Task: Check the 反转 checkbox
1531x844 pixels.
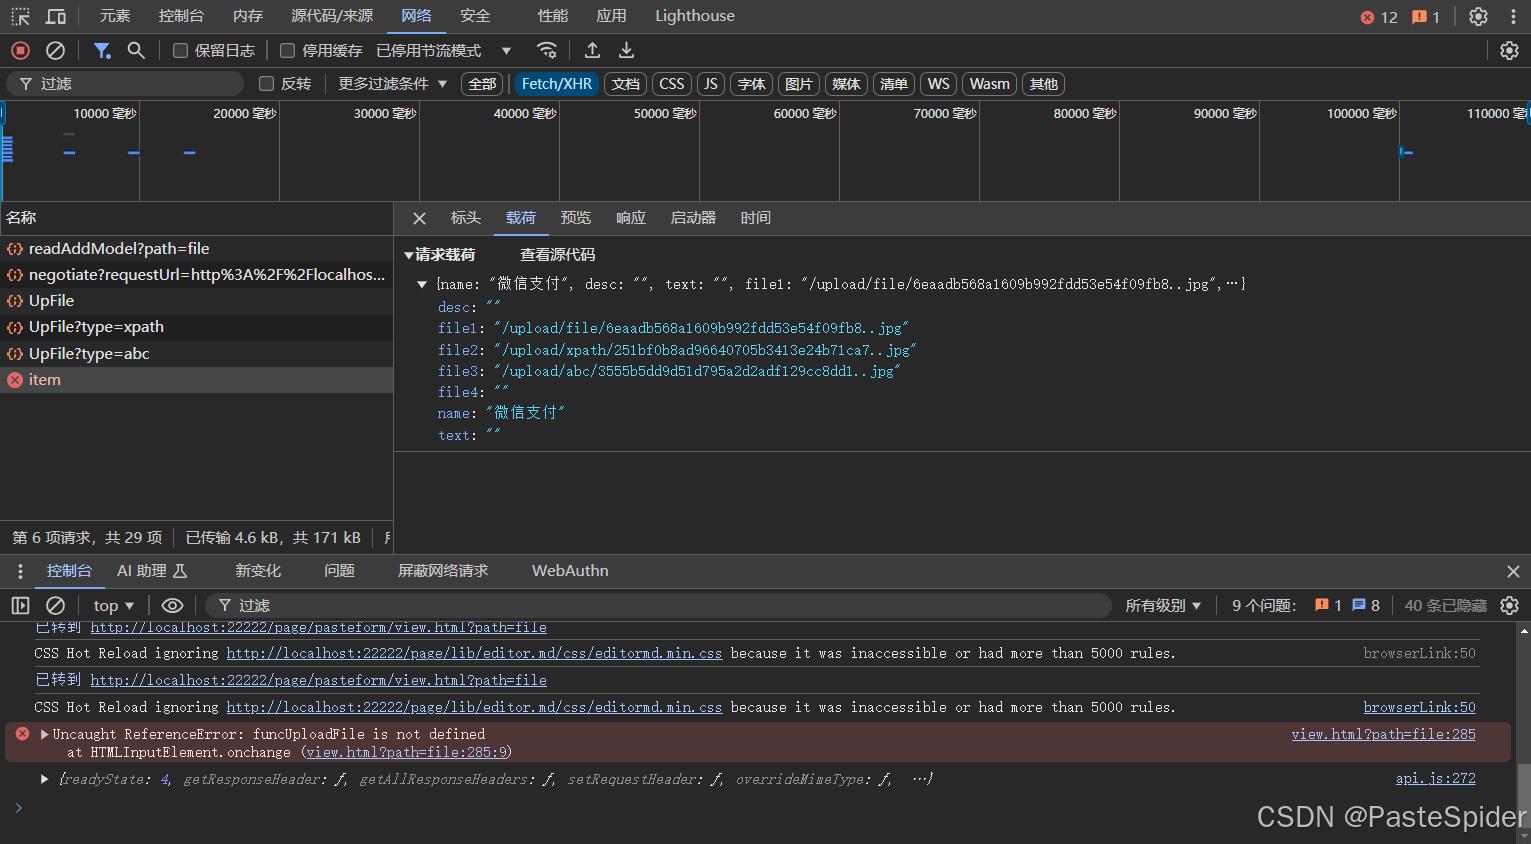Action: point(266,83)
